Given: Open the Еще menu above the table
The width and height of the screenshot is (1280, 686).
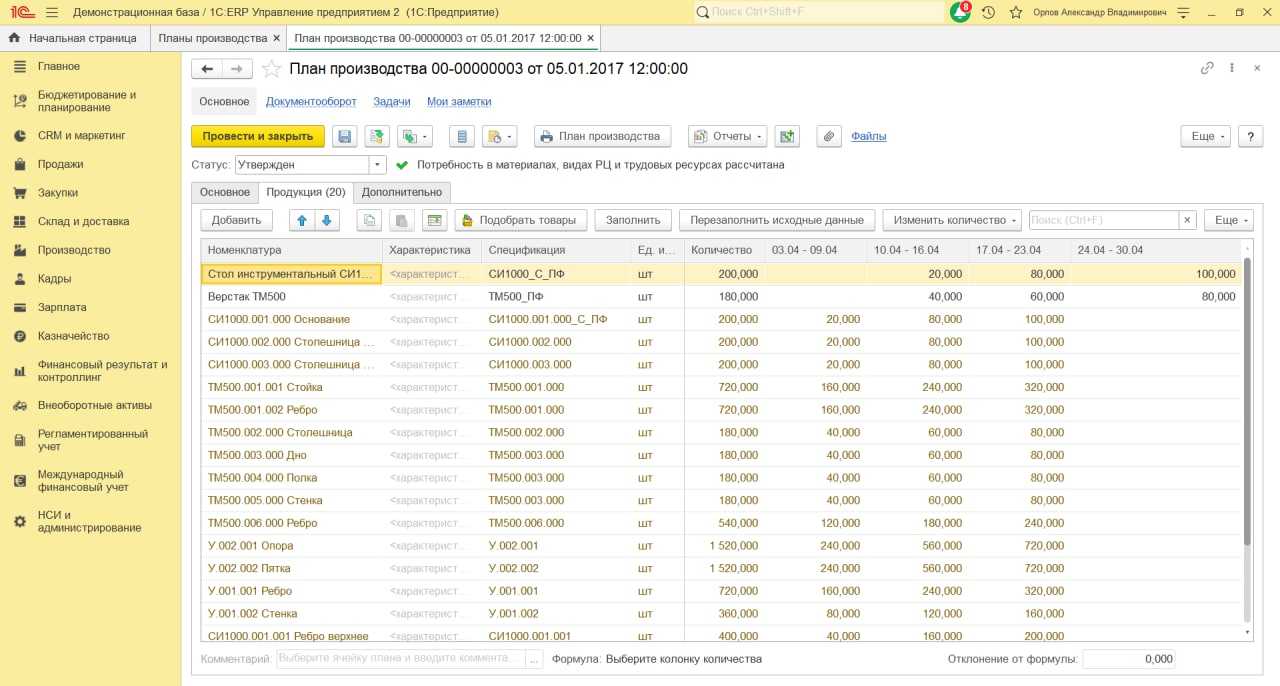Looking at the screenshot, I should [1227, 220].
